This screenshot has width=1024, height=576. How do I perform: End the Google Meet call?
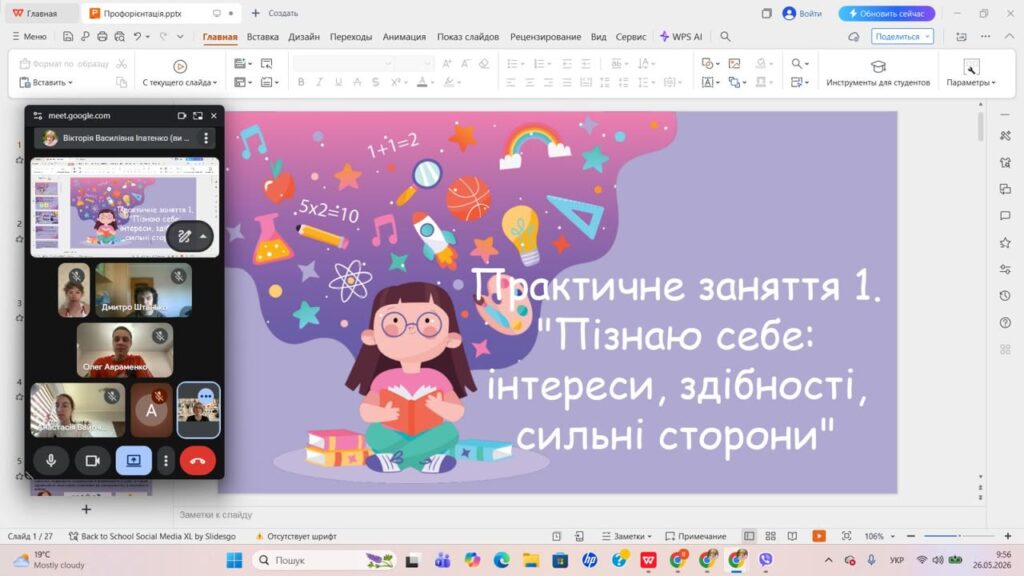tap(198, 460)
